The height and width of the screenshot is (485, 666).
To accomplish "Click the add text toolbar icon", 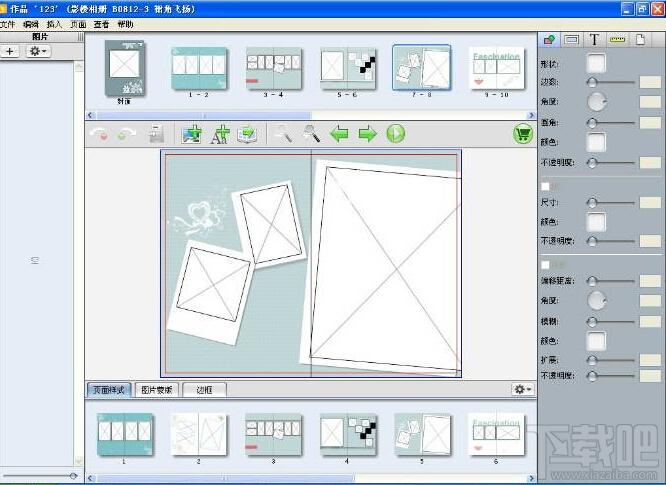I will point(220,135).
